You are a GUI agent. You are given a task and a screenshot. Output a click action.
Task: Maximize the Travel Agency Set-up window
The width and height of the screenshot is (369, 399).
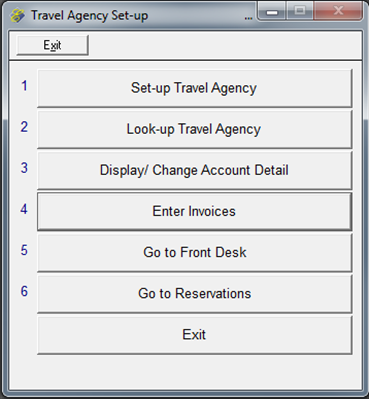point(300,11)
